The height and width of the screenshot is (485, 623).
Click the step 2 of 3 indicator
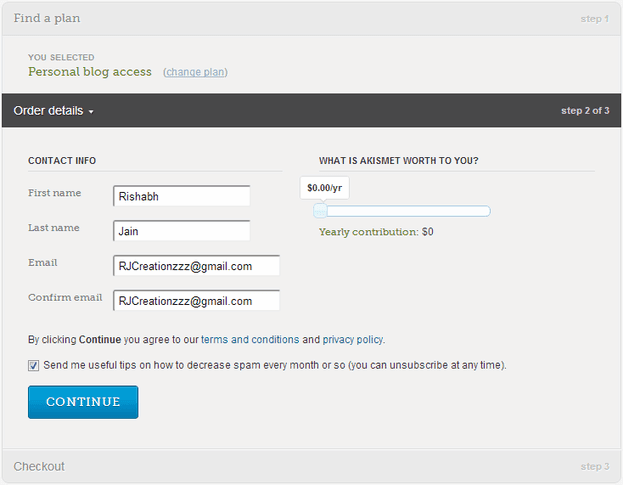click(x=585, y=111)
